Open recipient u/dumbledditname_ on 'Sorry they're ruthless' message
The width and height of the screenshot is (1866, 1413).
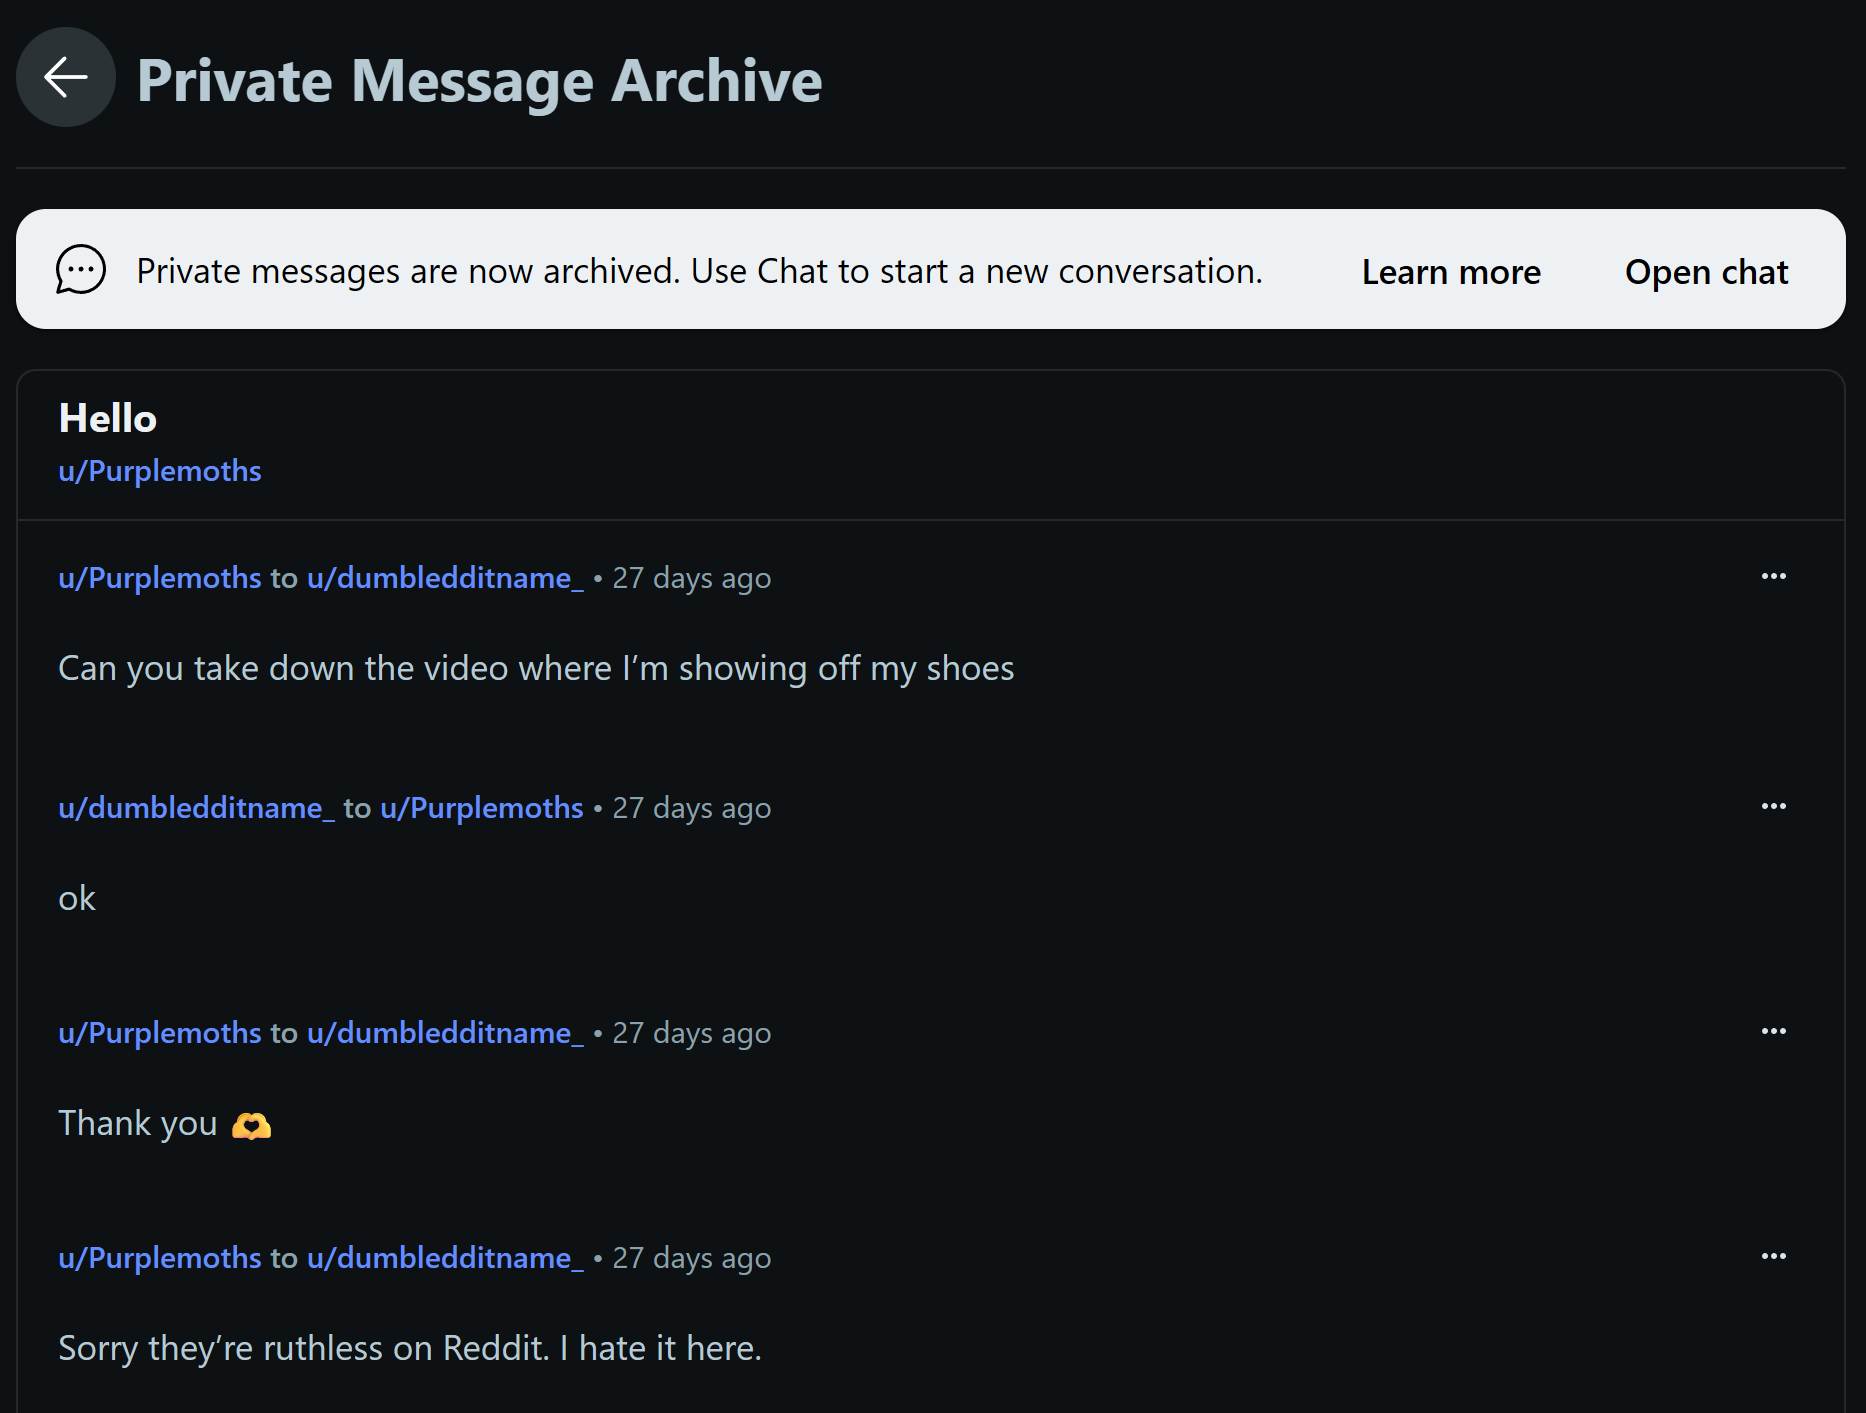pyautogui.click(x=445, y=1258)
